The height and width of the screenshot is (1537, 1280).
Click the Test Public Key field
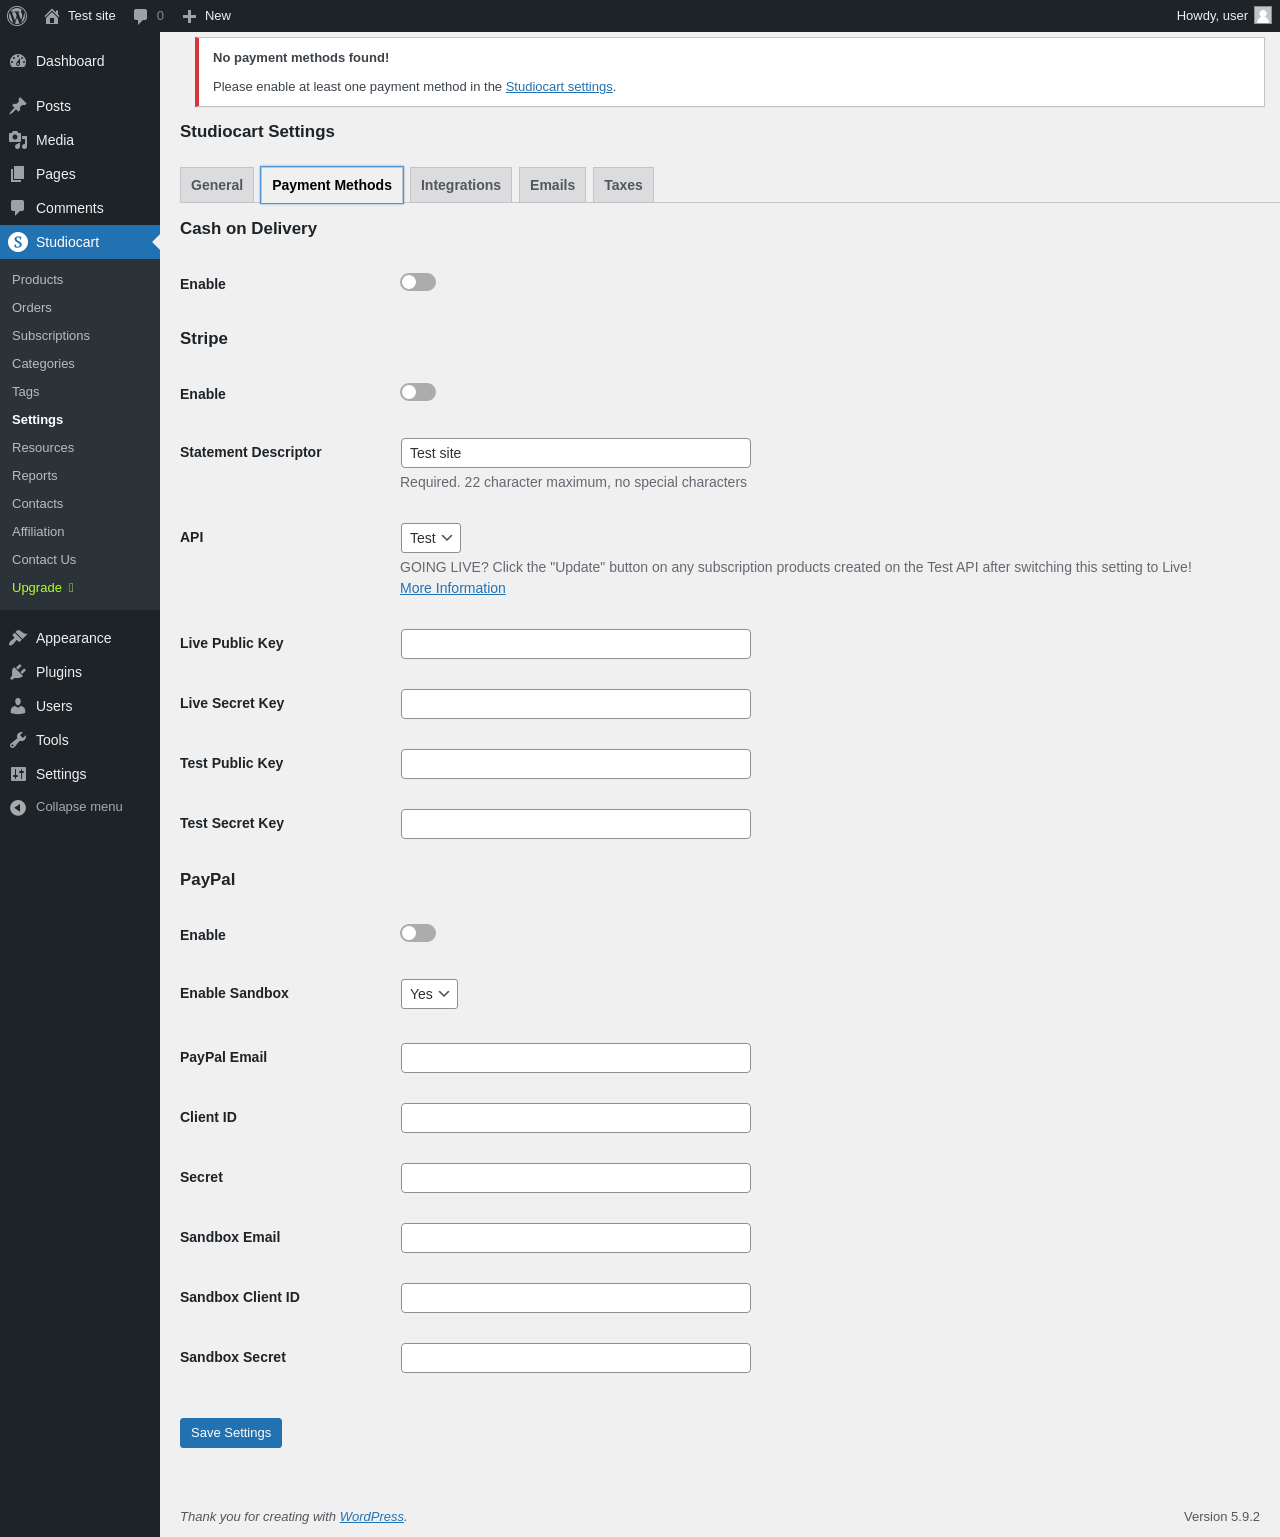576,764
